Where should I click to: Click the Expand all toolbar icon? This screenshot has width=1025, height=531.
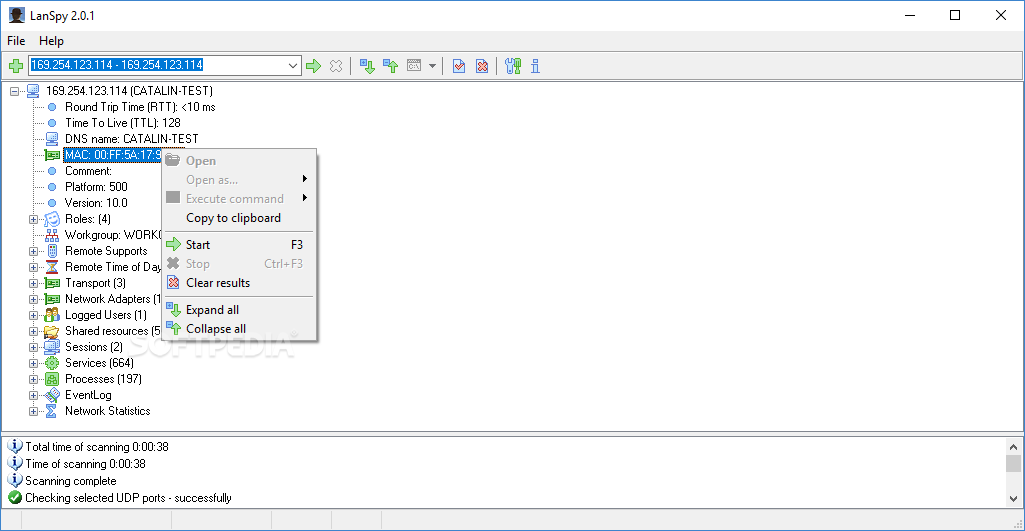(x=367, y=66)
